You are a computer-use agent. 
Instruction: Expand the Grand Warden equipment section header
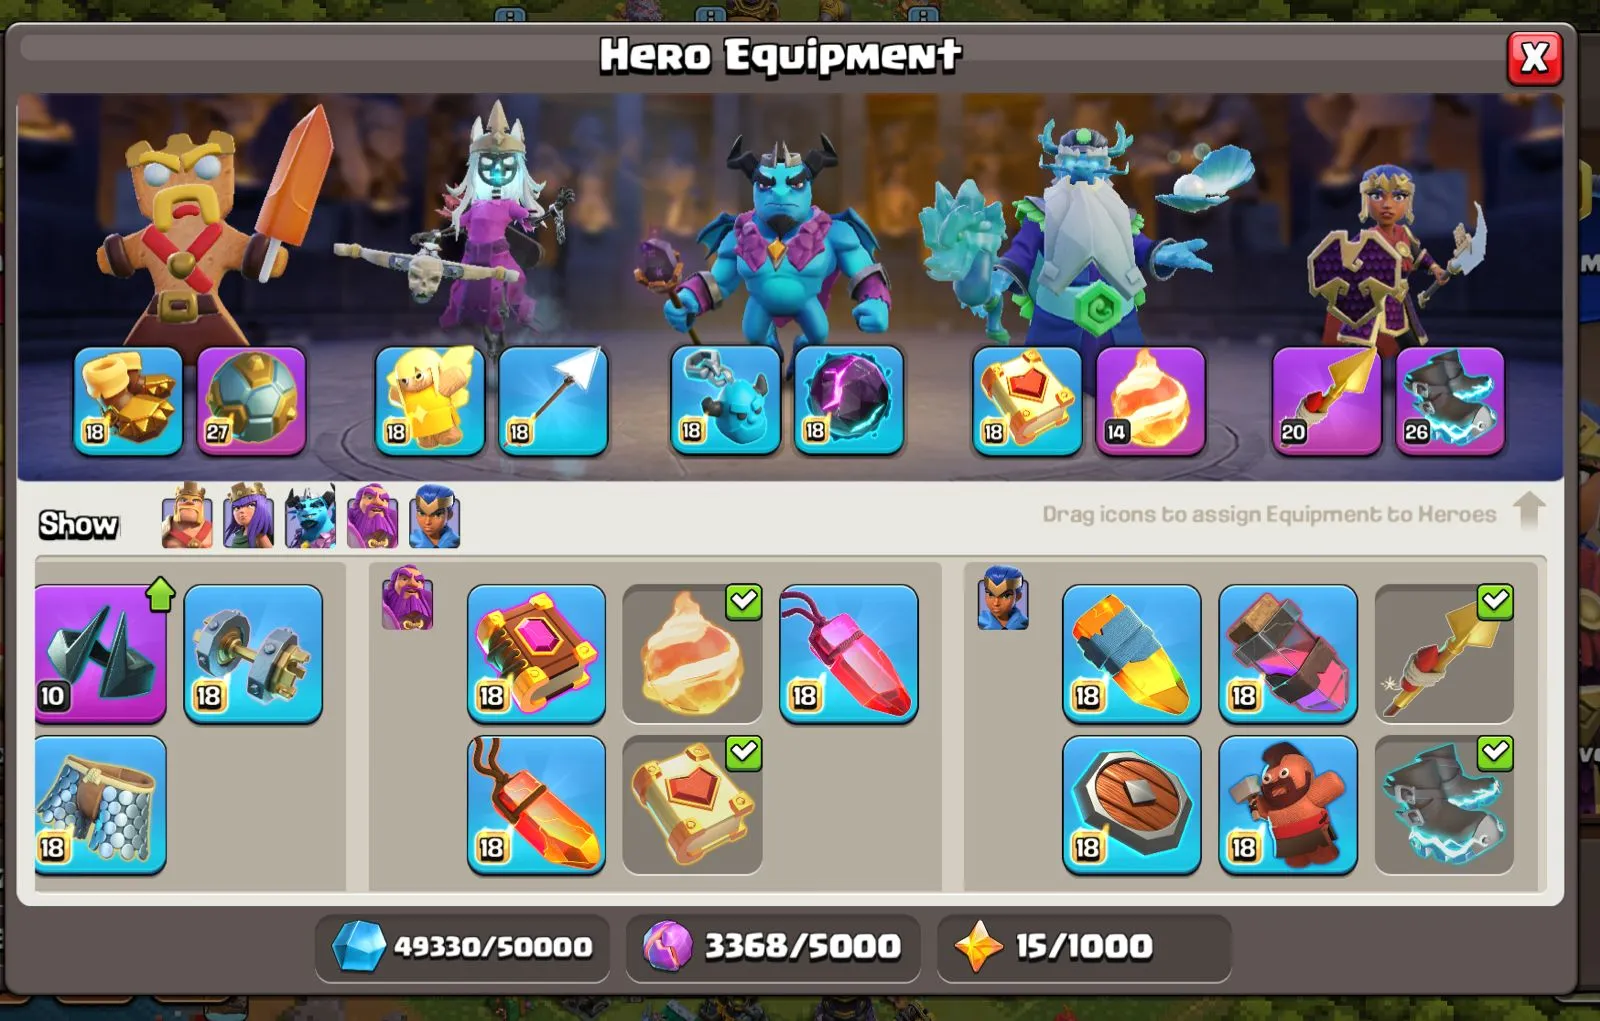407,598
